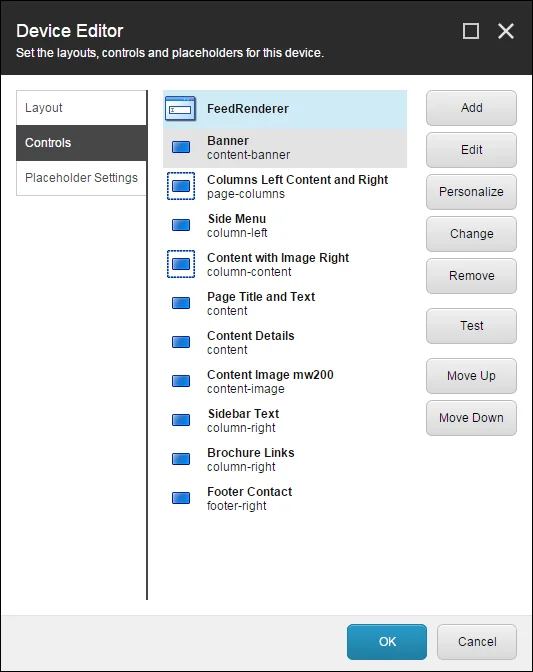Click the Content Details control icon
This screenshot has height=672, width=533.
click(181, 342)
